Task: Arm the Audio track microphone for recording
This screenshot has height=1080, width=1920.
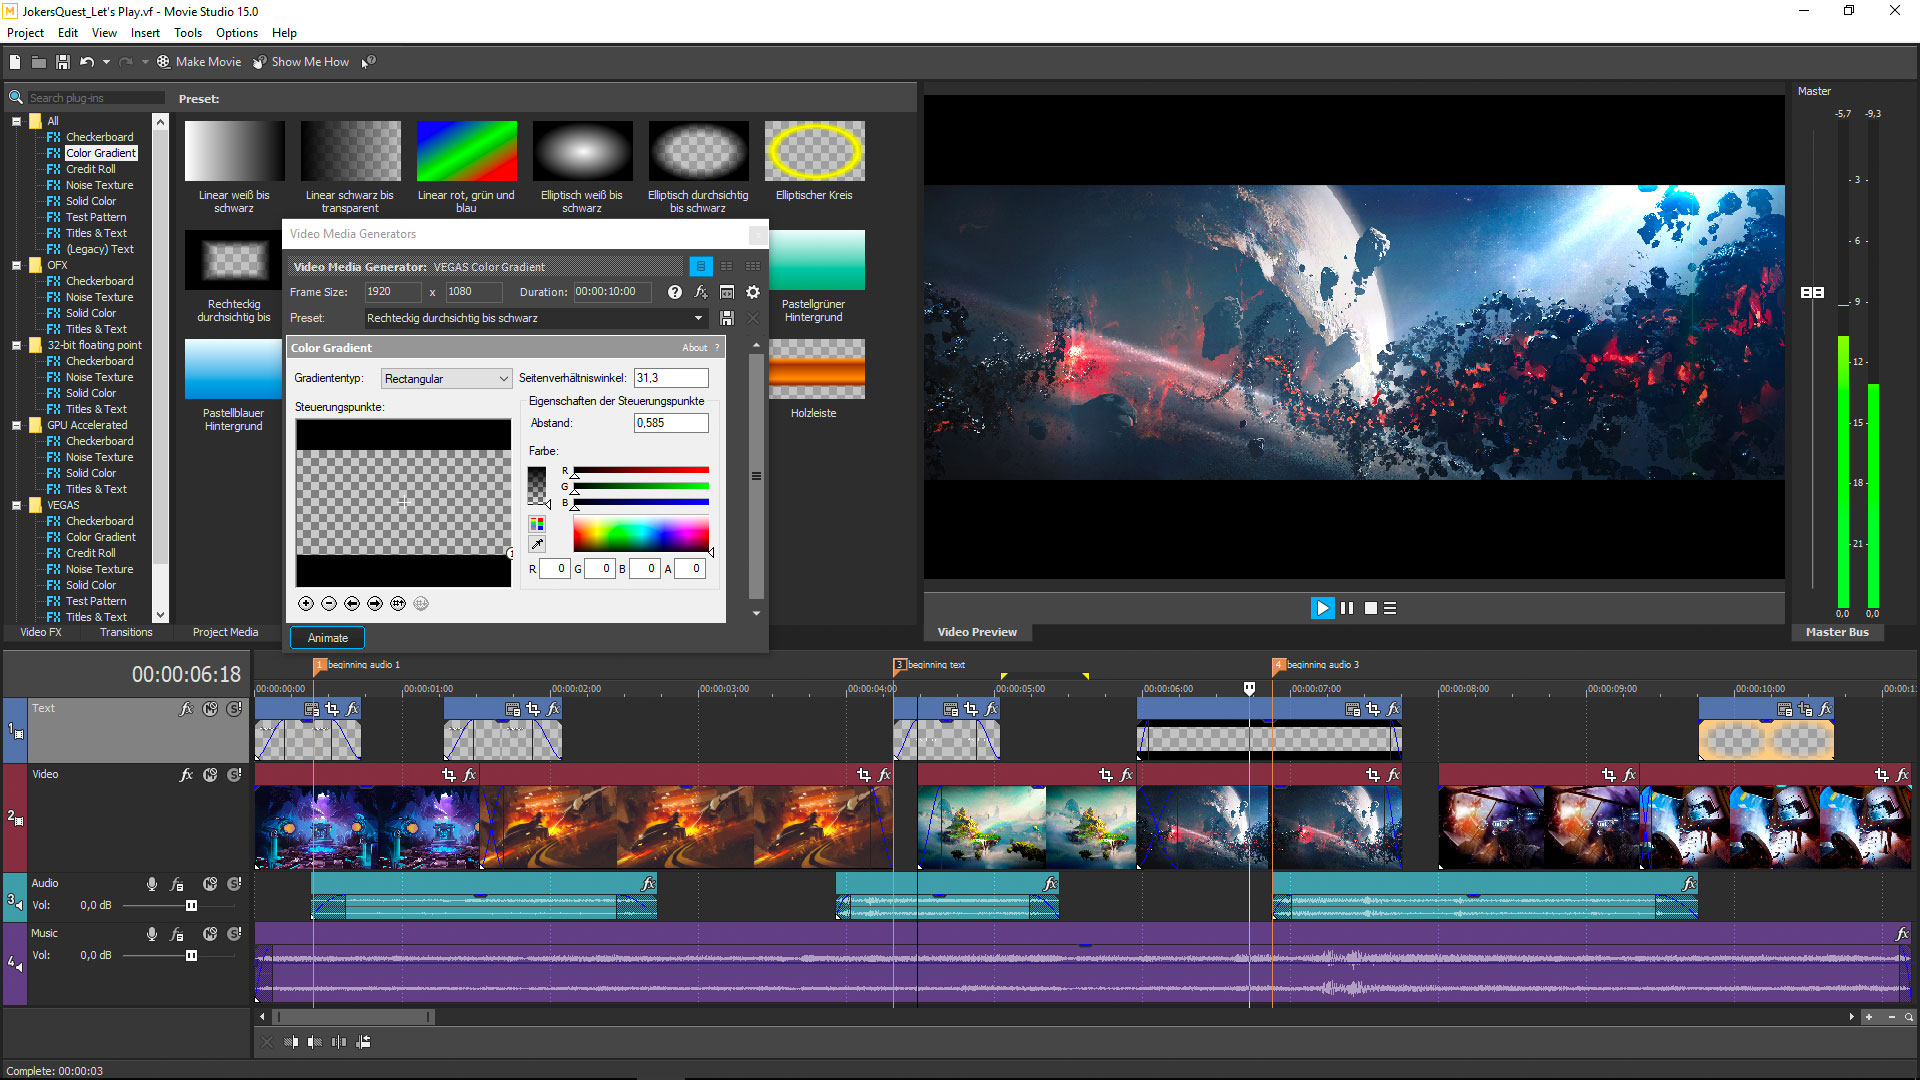Action: pyautogui.click(x=152, y=883)
